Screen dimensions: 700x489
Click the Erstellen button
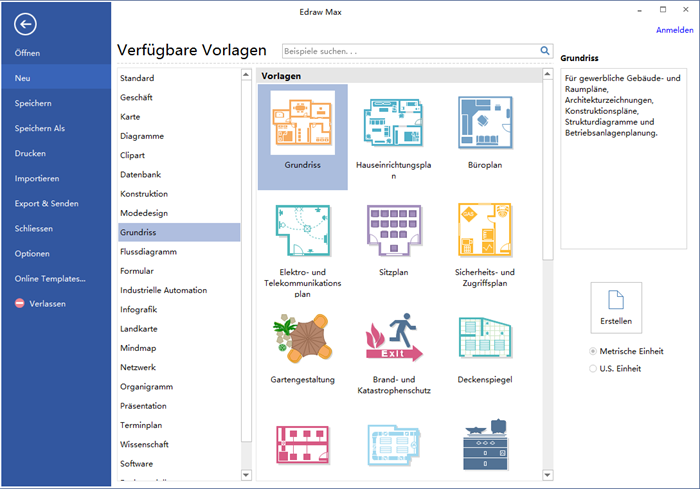pos(616,308)
